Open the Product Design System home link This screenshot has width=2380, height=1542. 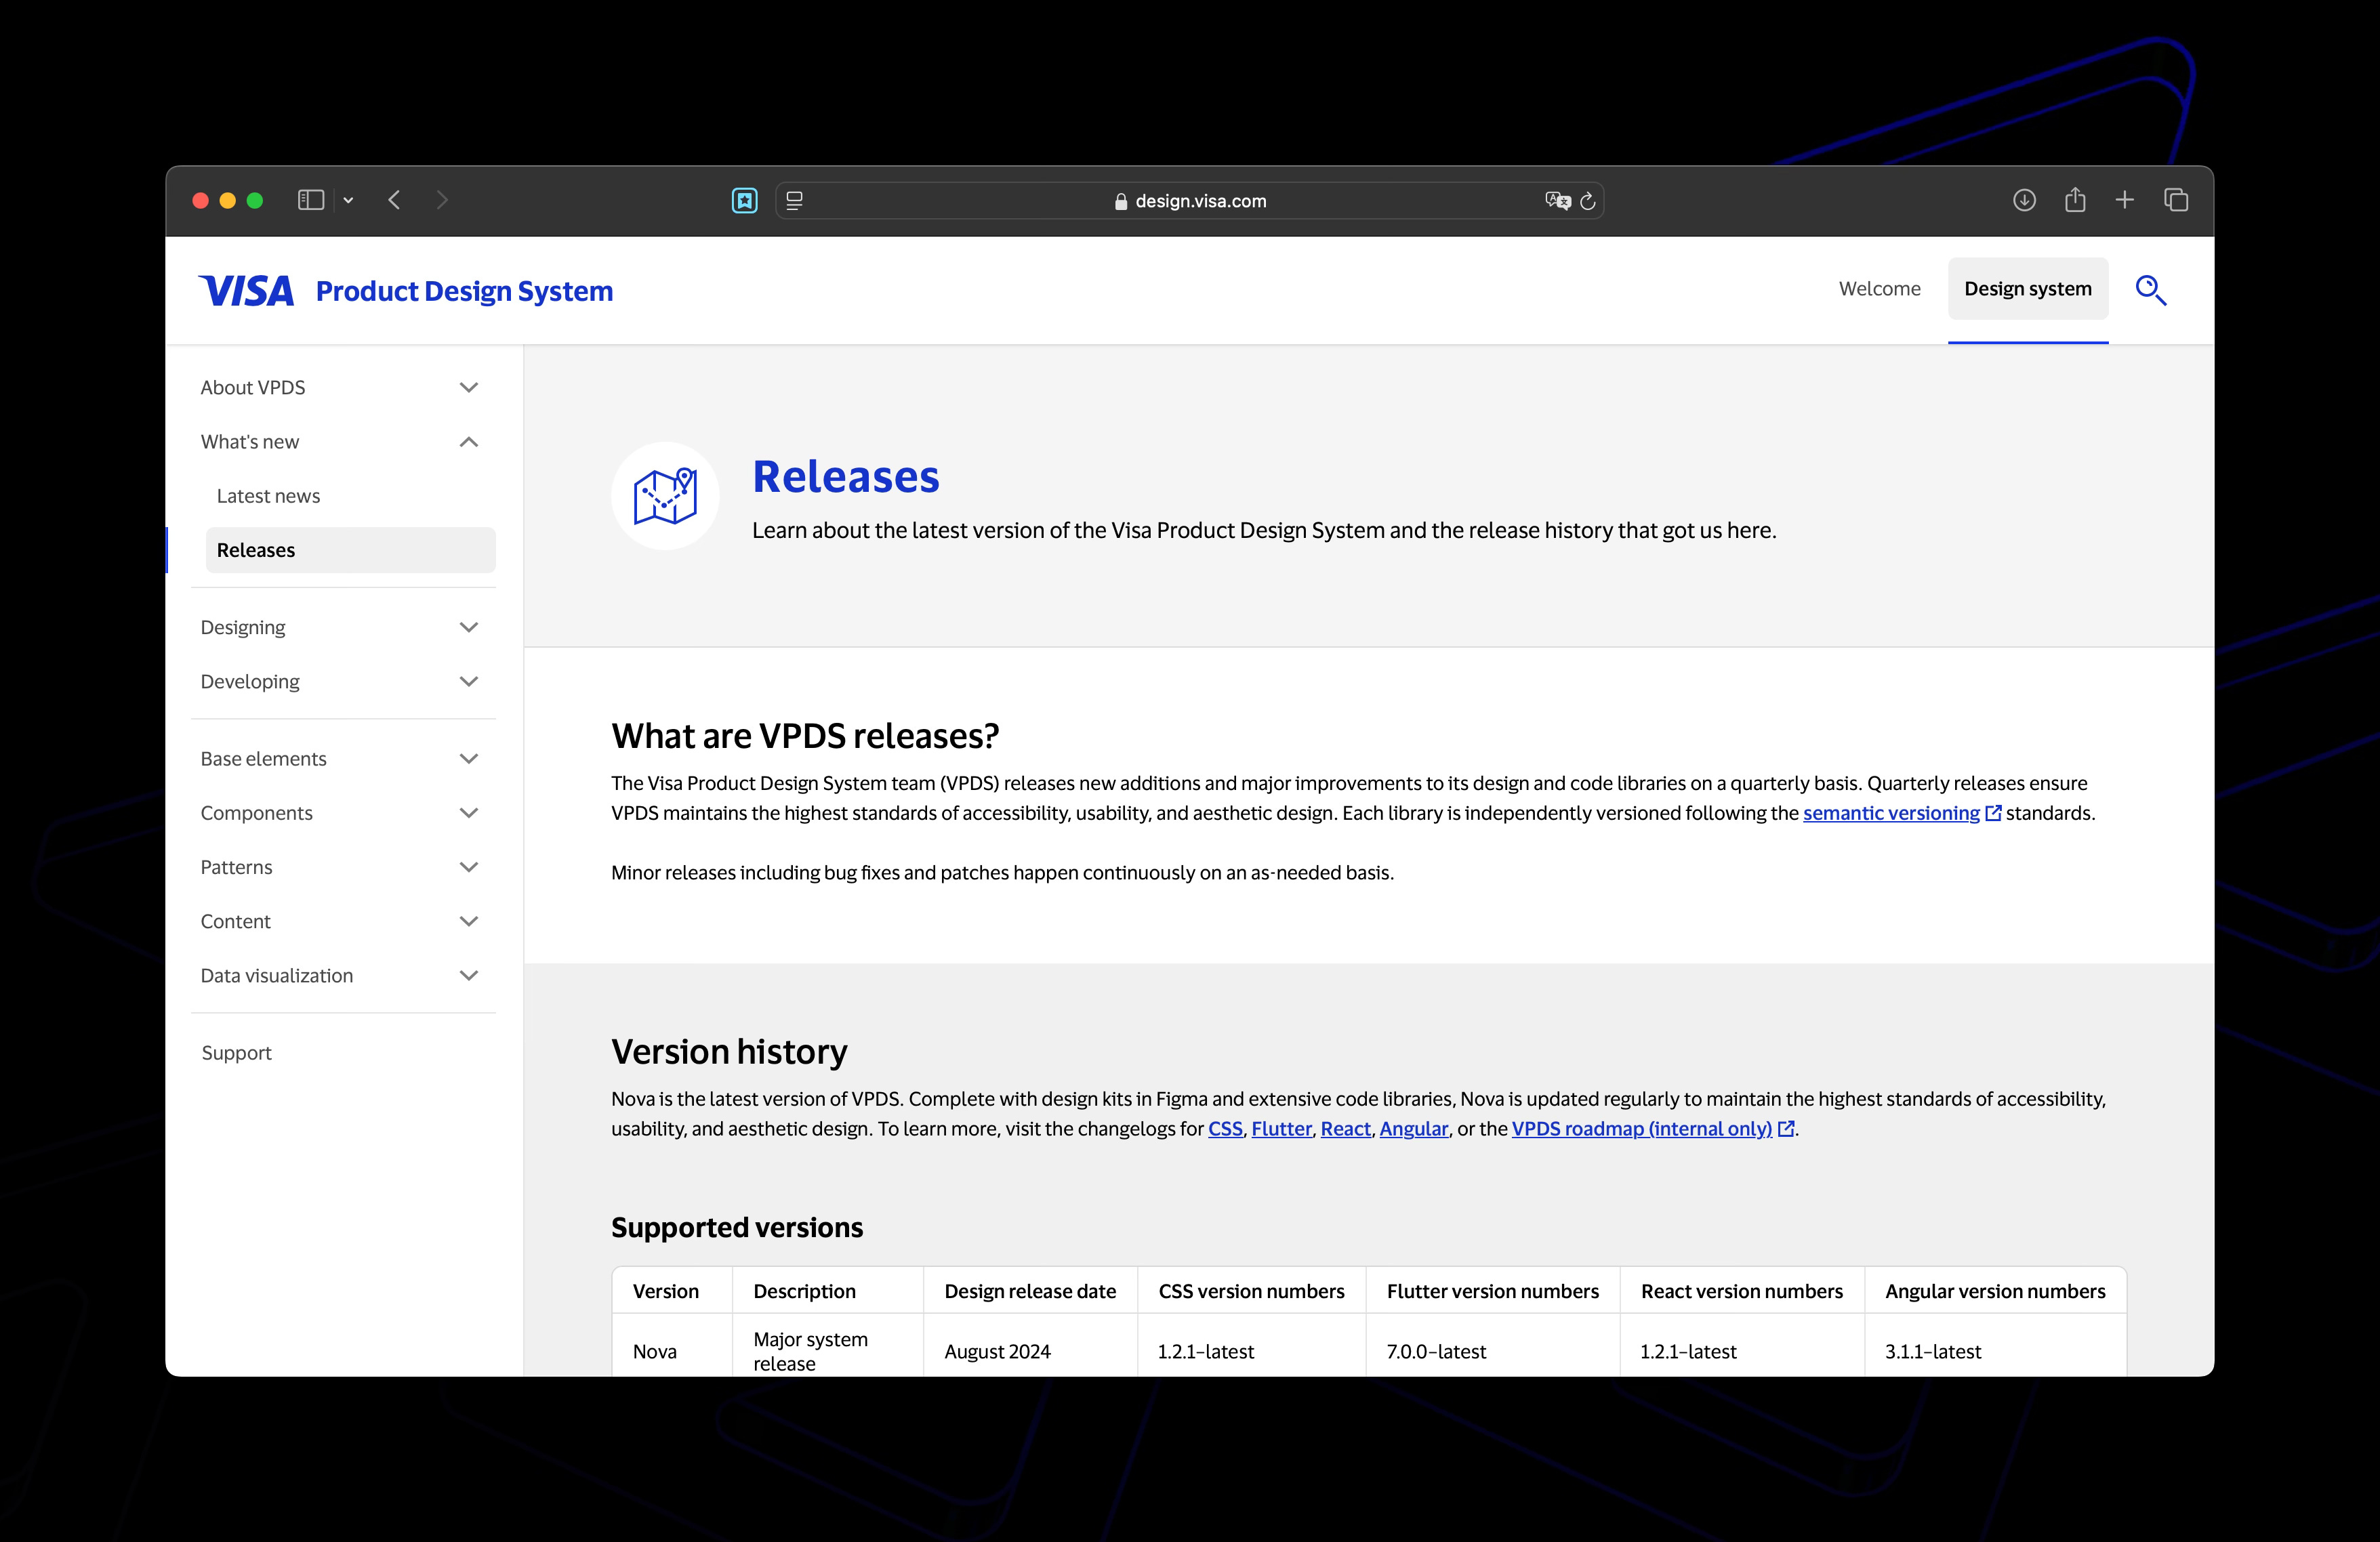tap(464, 291)
